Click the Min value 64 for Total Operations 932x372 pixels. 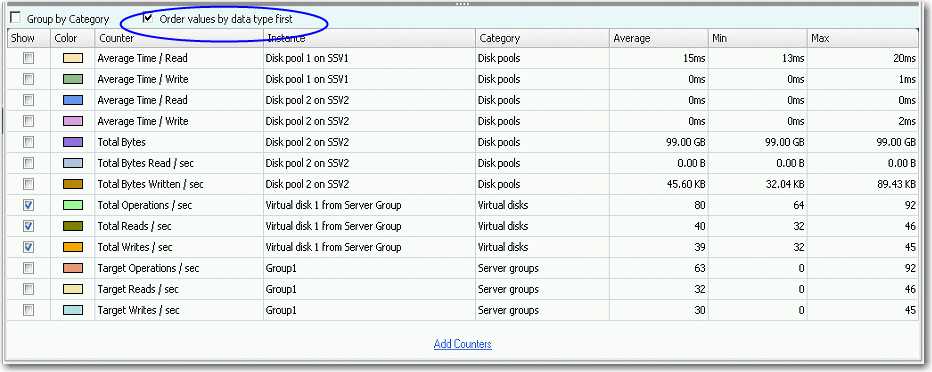pos(798,205)
